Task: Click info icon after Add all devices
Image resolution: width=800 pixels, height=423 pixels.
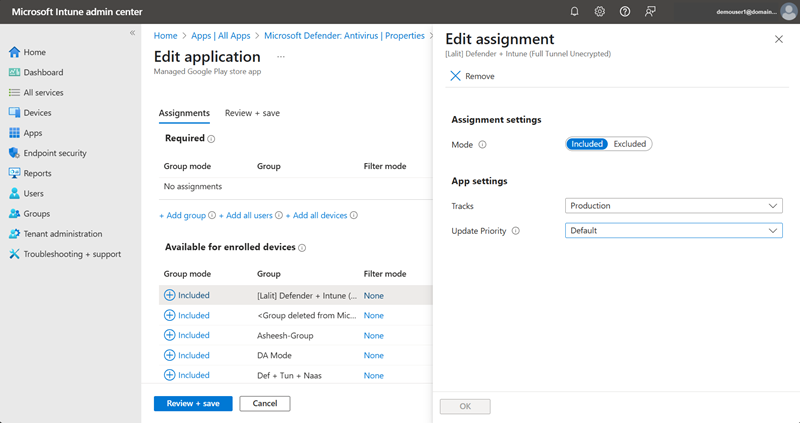Action: click(354, 215)
